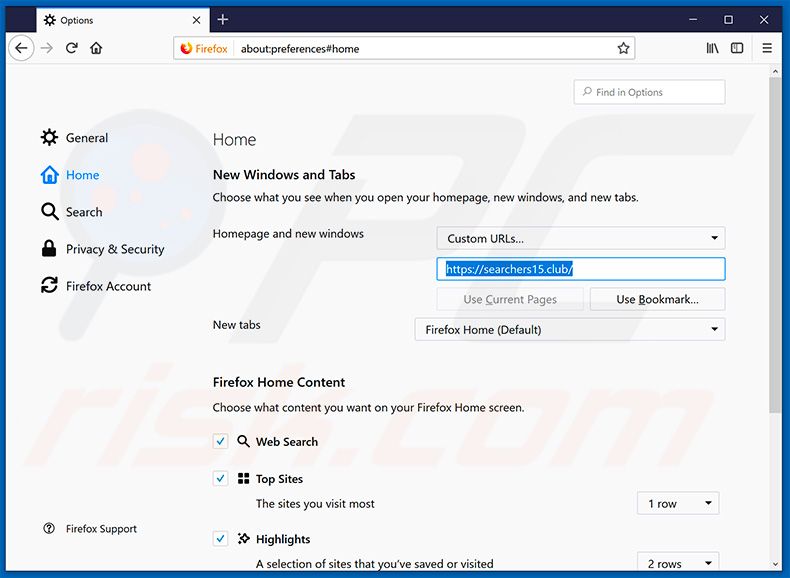Go back with the back arrow button
The height and width of the screenshot is (578, 790).
click(x=21, y=48)
